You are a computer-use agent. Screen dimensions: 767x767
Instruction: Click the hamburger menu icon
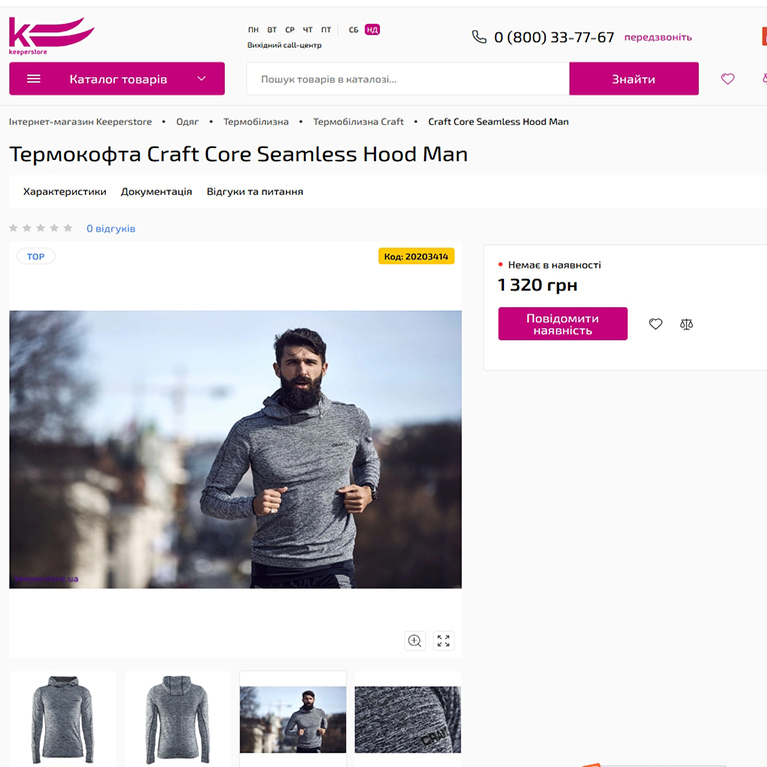[34, 79]
